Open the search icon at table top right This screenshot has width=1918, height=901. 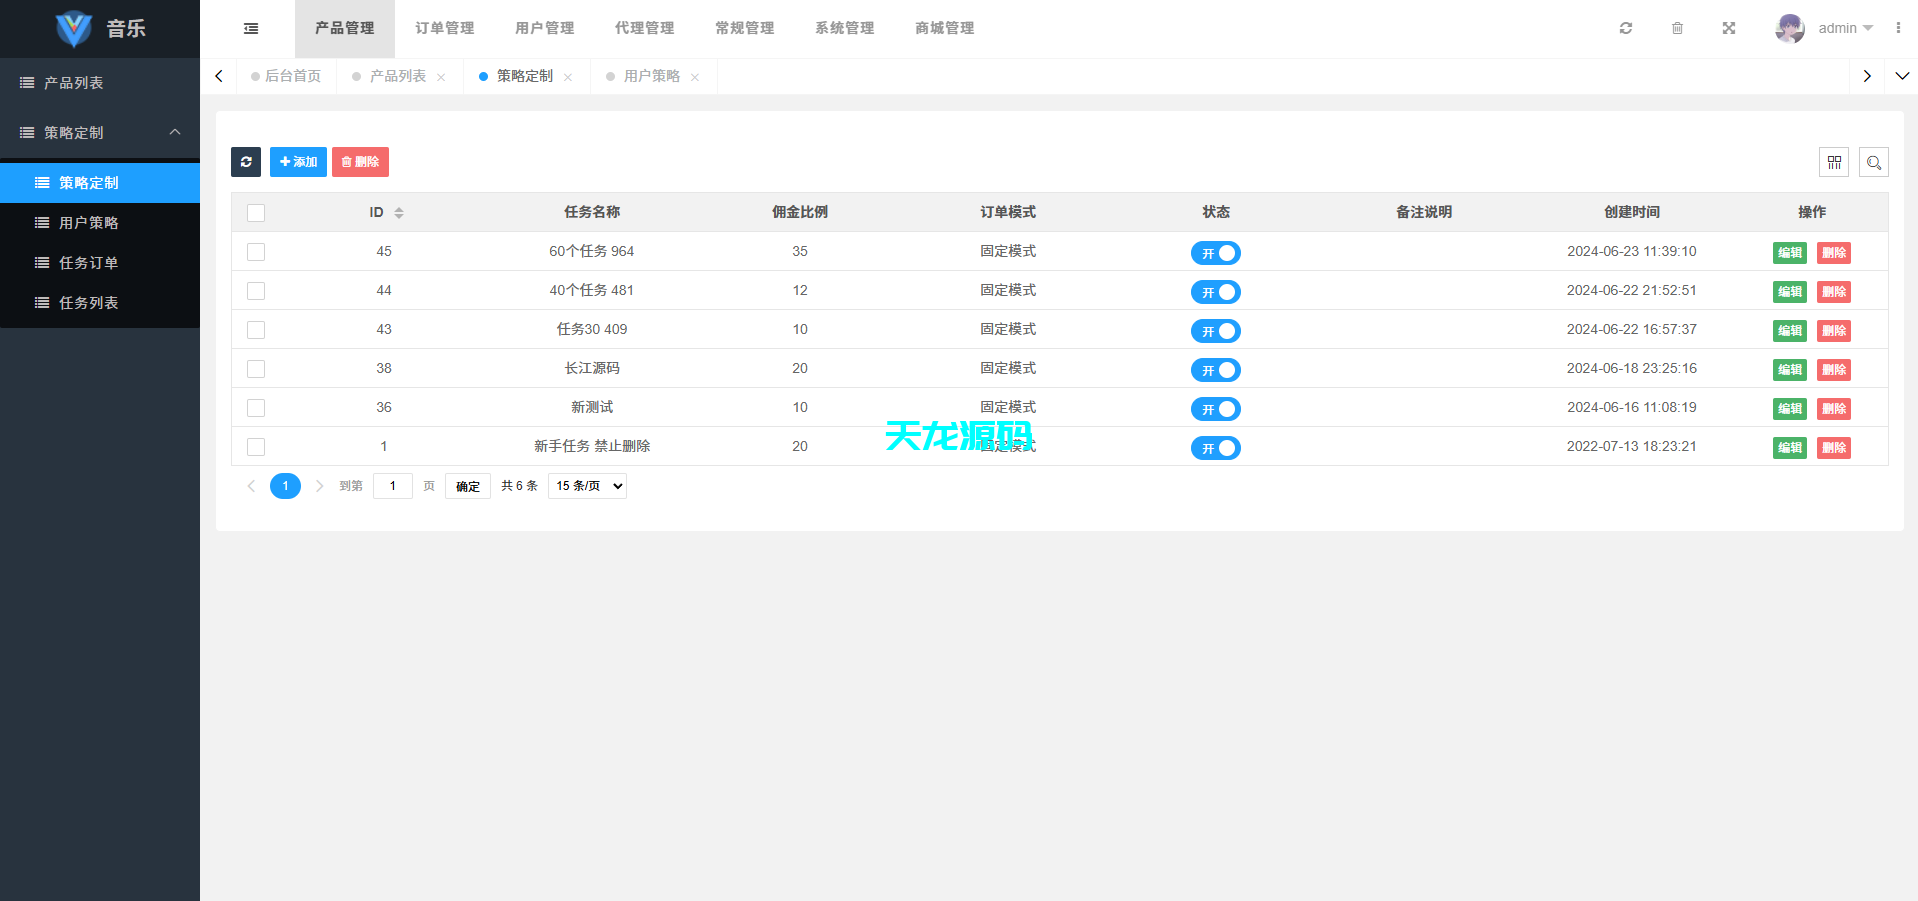(x=1874, y=161)
